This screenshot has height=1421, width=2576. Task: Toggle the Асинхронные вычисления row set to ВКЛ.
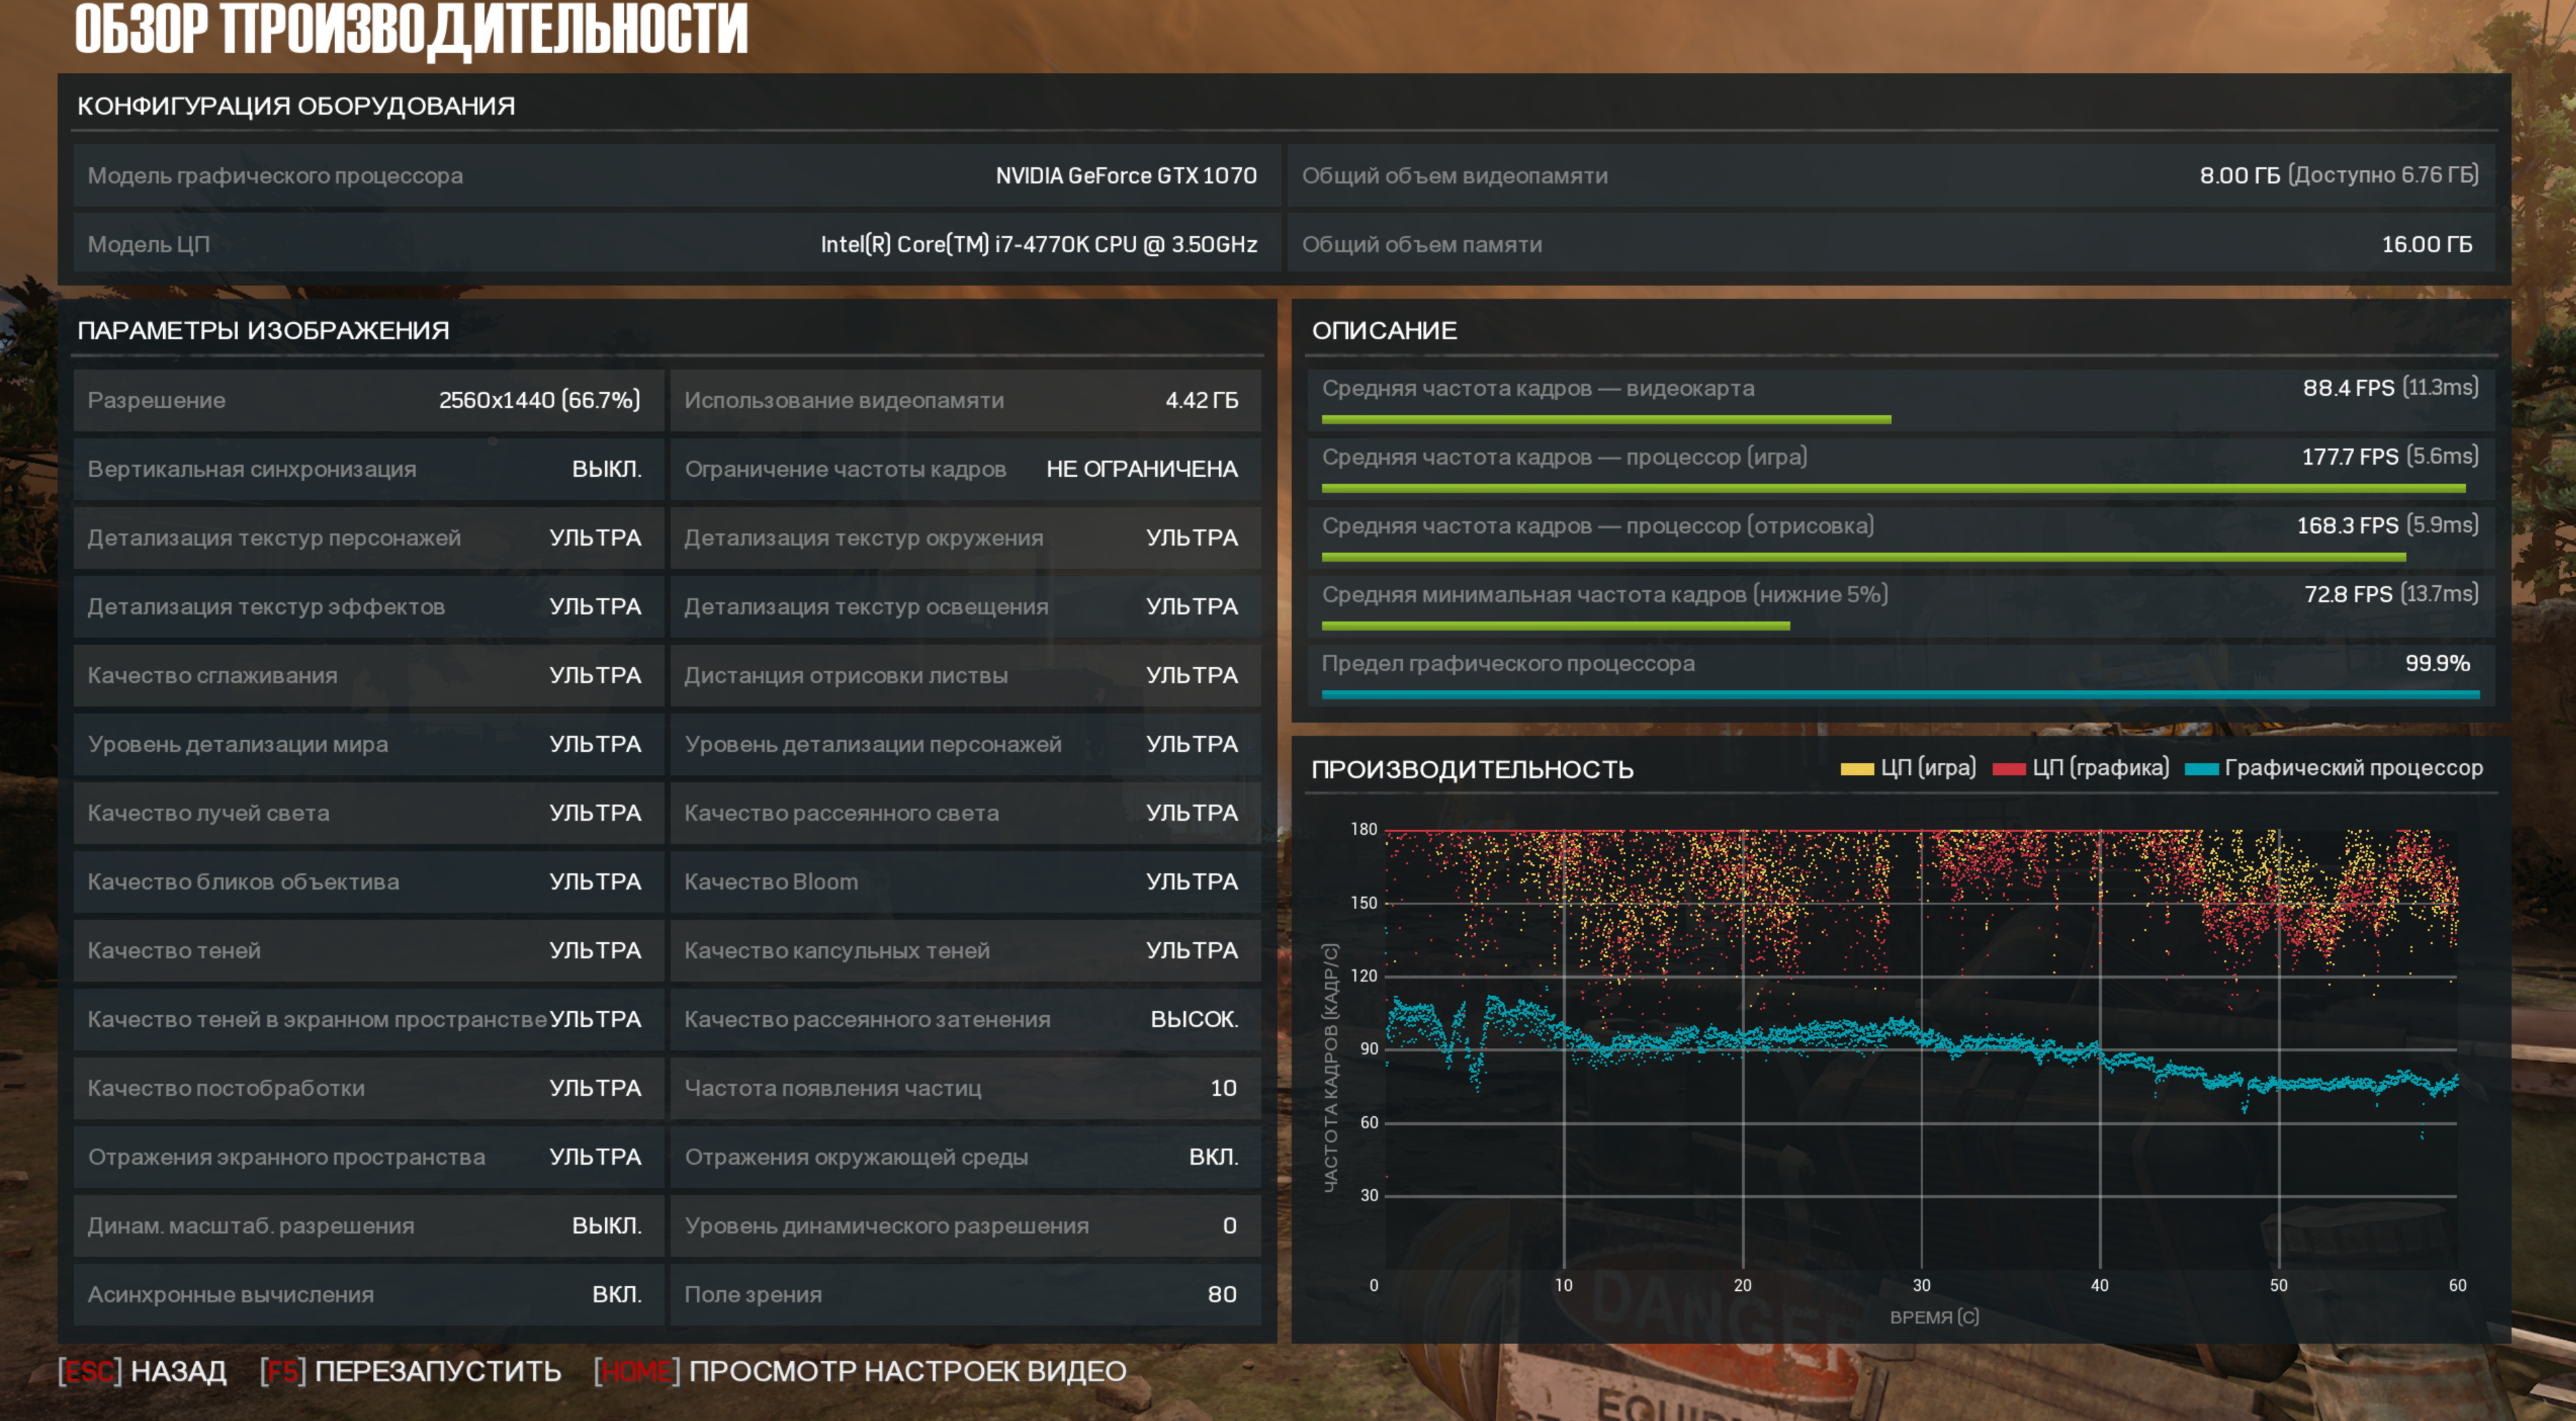click(x=367, y=1294)
